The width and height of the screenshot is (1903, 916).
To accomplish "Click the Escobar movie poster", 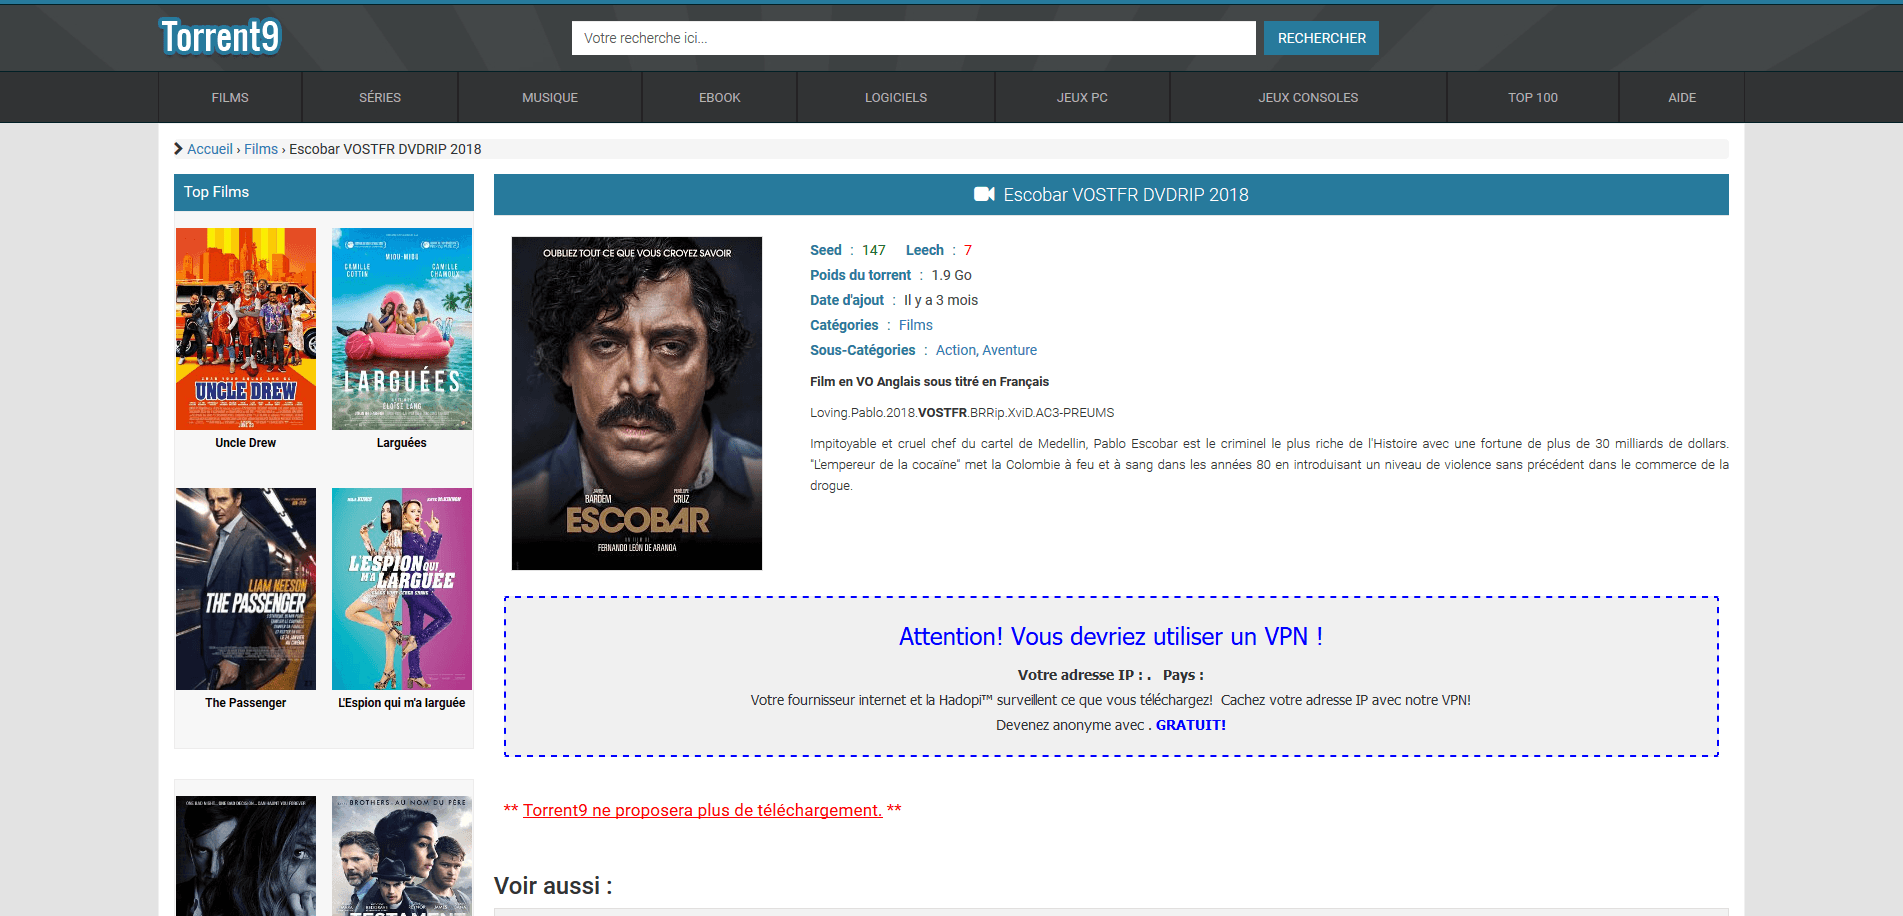I will coord(637,403).
